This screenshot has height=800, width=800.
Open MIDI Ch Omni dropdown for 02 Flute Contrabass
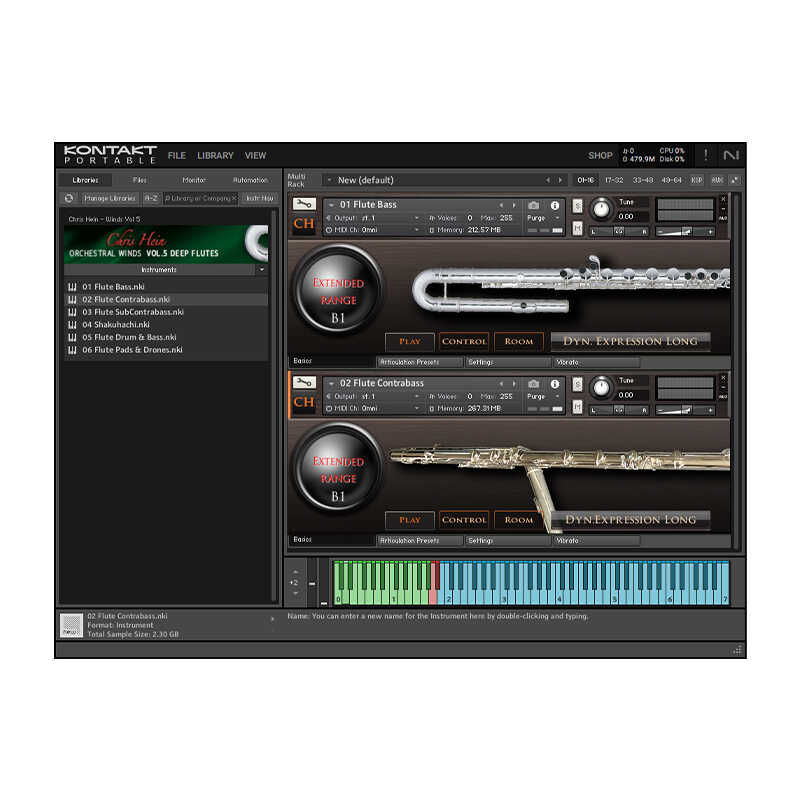click(x=417, y=409)
